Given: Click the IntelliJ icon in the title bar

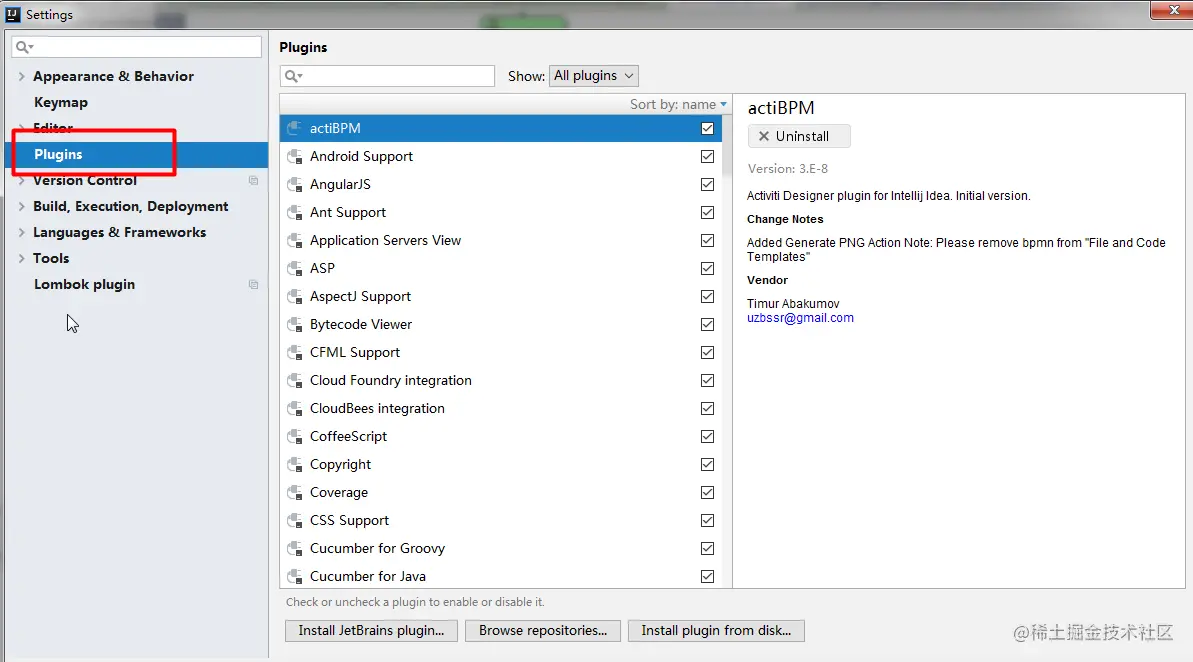Looking at the screenshot, I should [13, 14].
